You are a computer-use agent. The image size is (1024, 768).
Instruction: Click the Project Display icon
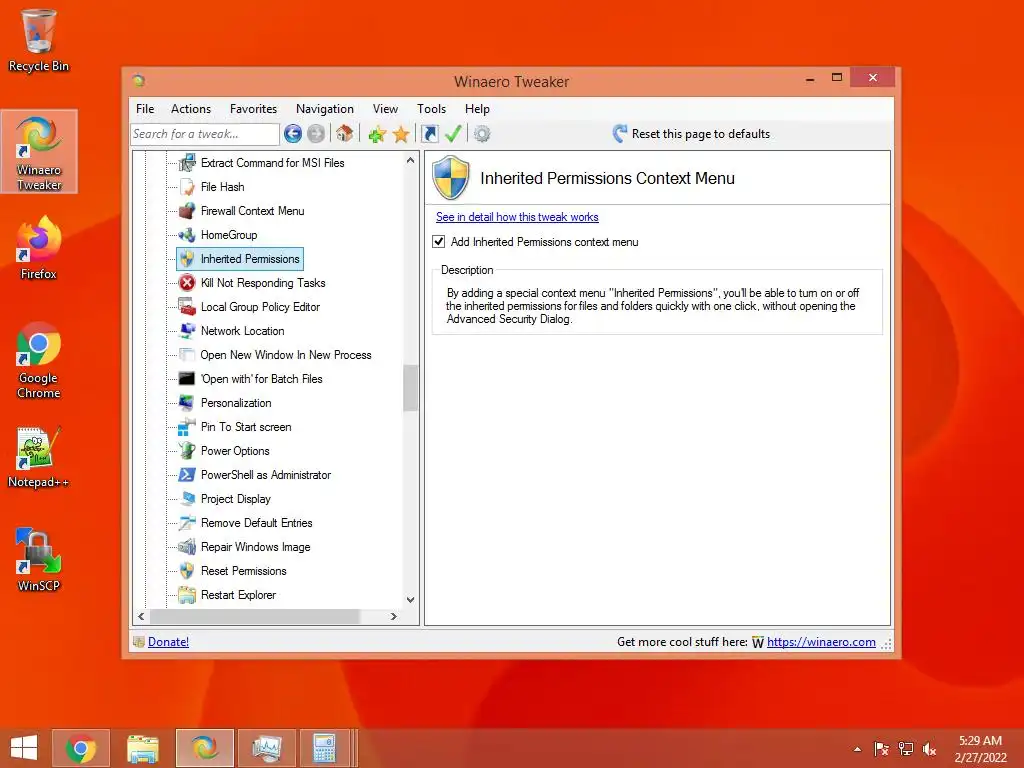click(187, 499)
